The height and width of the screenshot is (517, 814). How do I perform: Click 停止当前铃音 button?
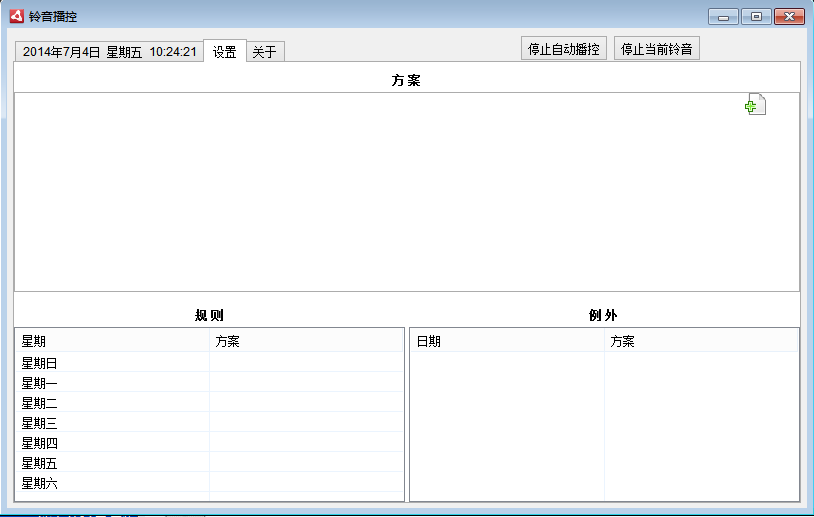click(x=657, y=49)
